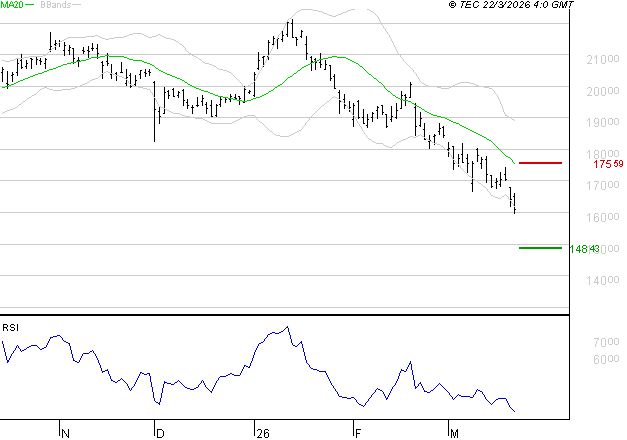The image size is (627, 440).
Task: Click the 19000 price axis label
Action: click(x=603, y=122)
